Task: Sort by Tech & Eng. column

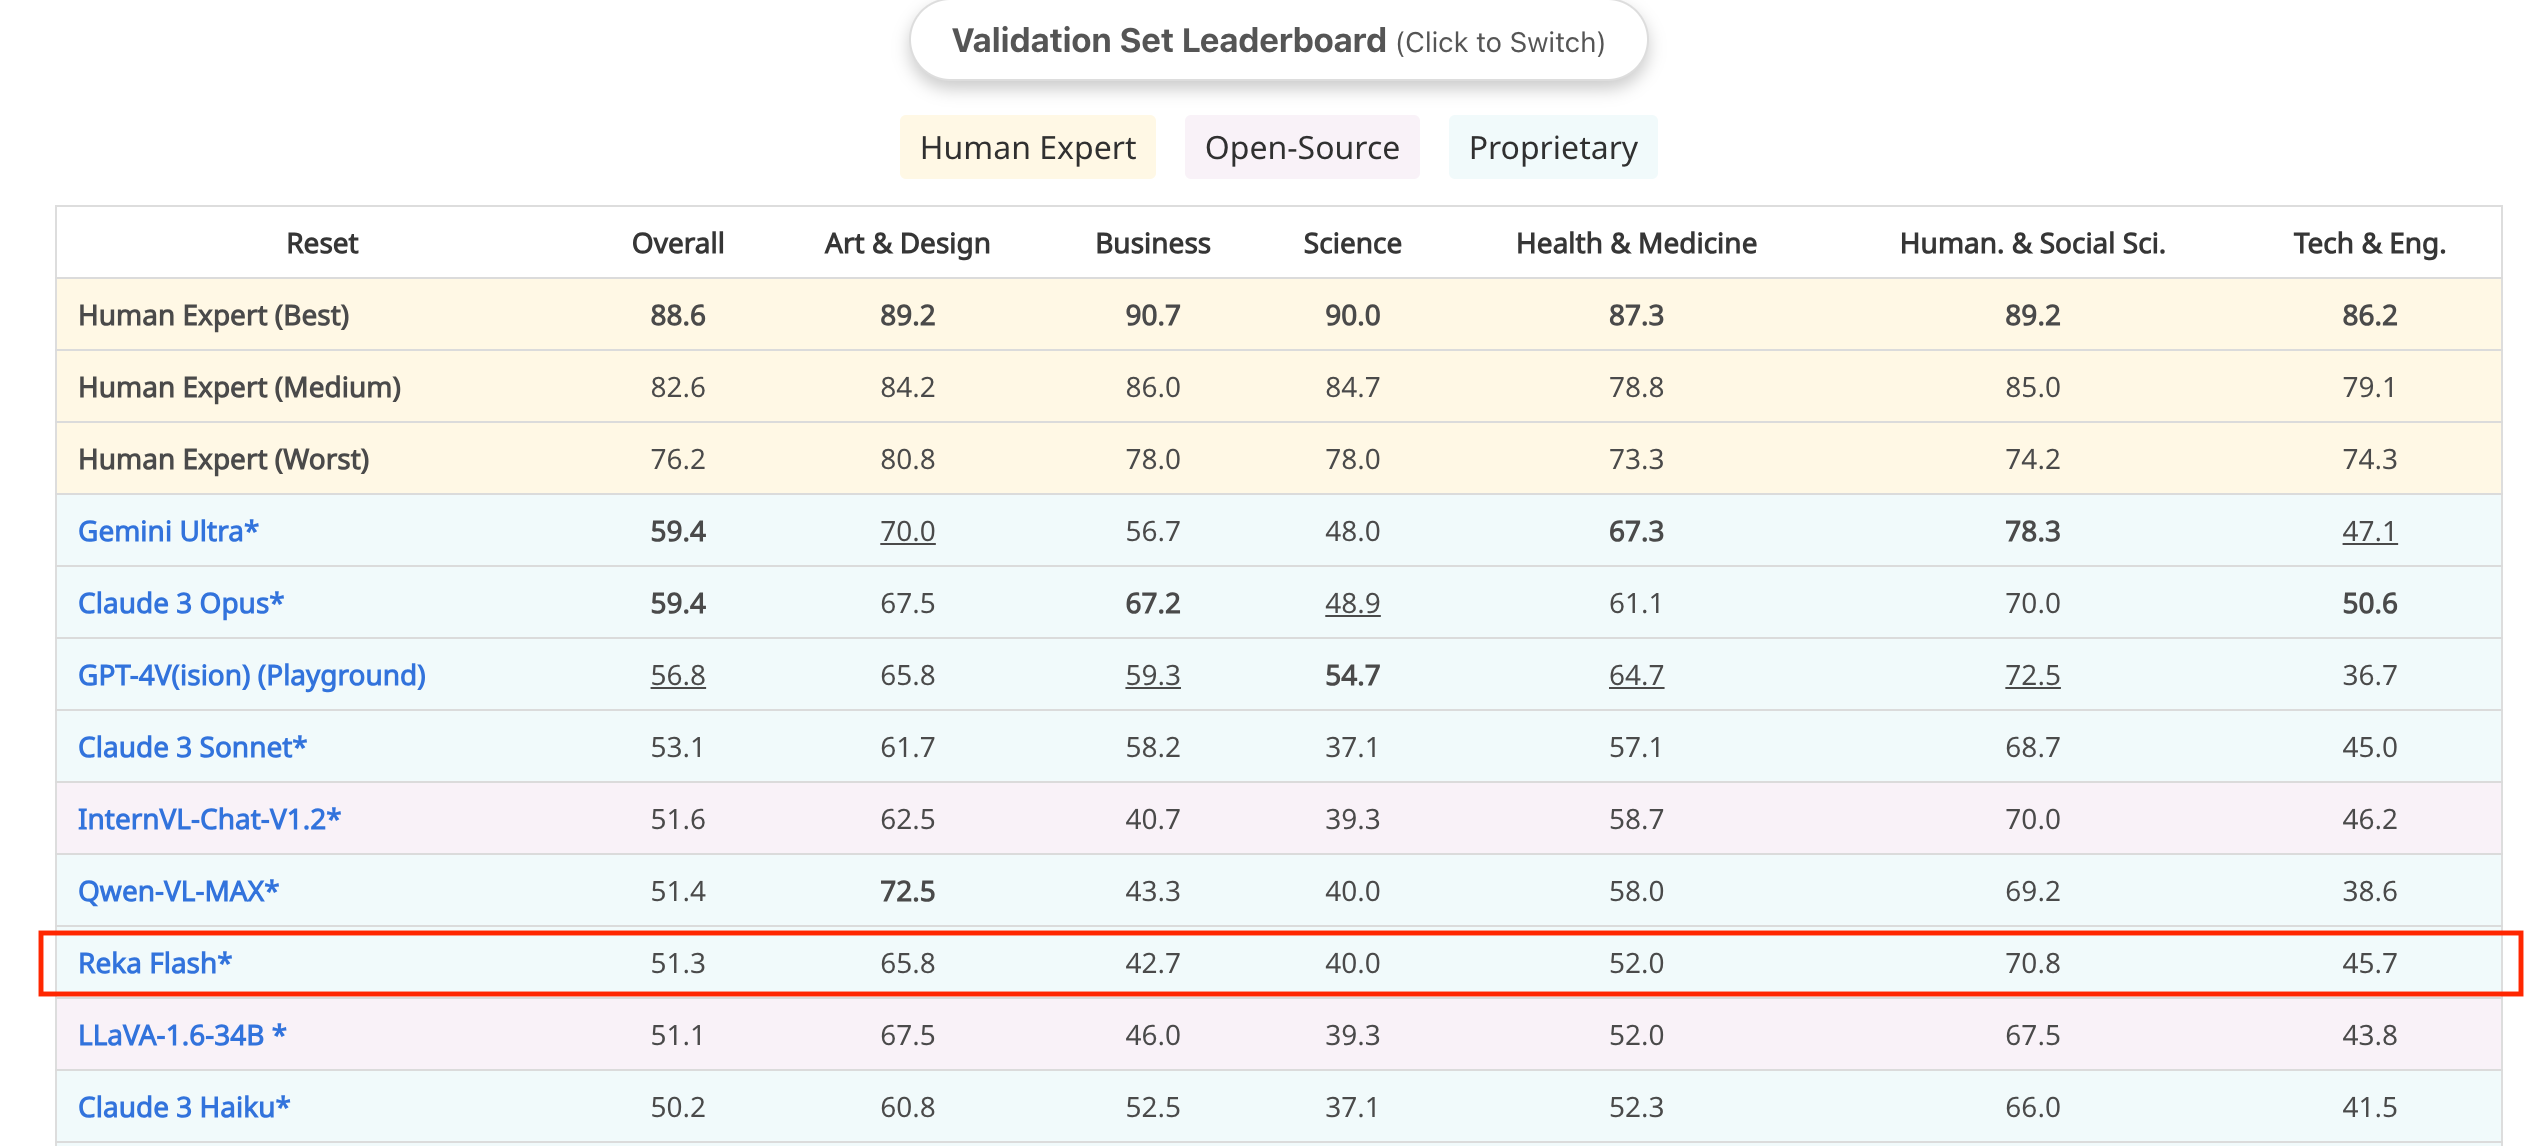Action: 2369,243
